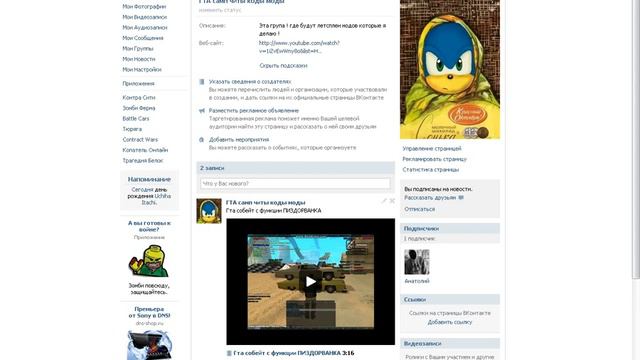
Task: Open 'Приложения' in the sidebar
Action: pyautogui.click(x=138, y=83)
